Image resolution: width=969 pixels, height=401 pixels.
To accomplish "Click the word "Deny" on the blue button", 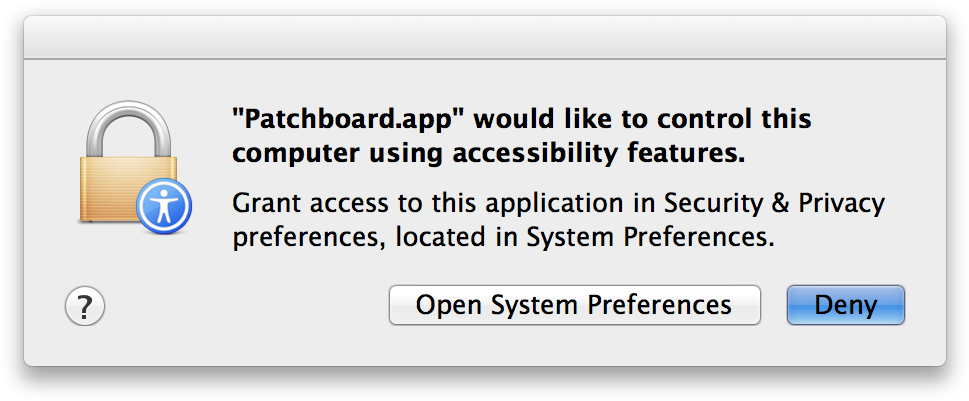I will (845, 305).
